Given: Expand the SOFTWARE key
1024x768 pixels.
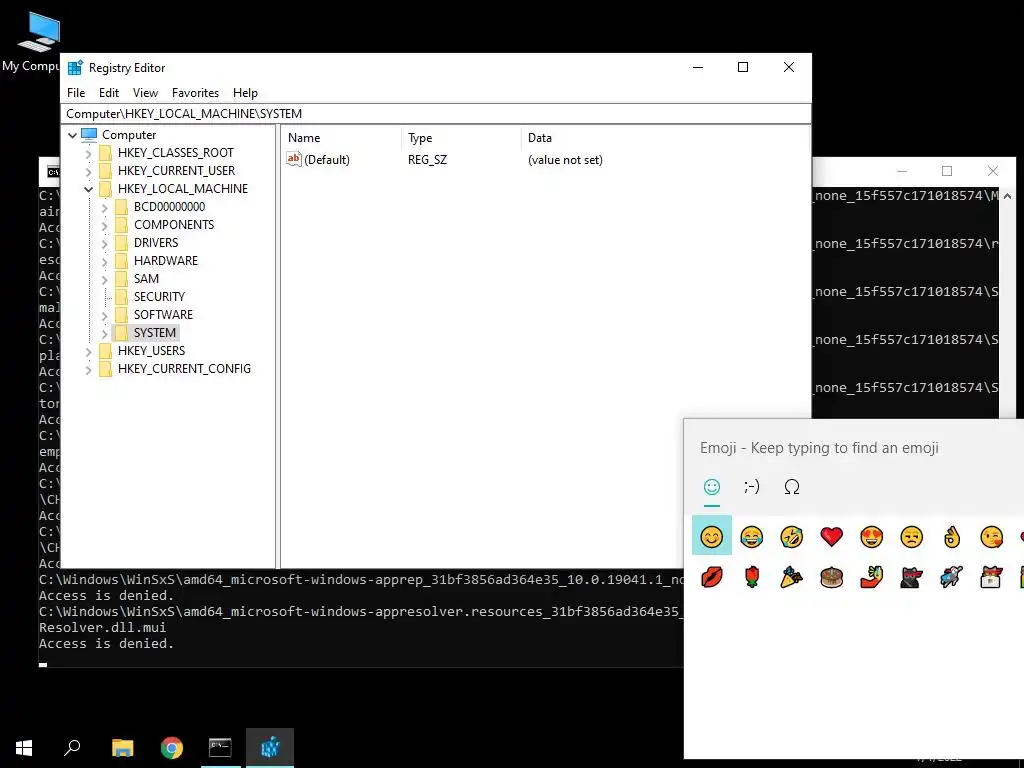Looking at the screenshot, I should pos(104,315).
